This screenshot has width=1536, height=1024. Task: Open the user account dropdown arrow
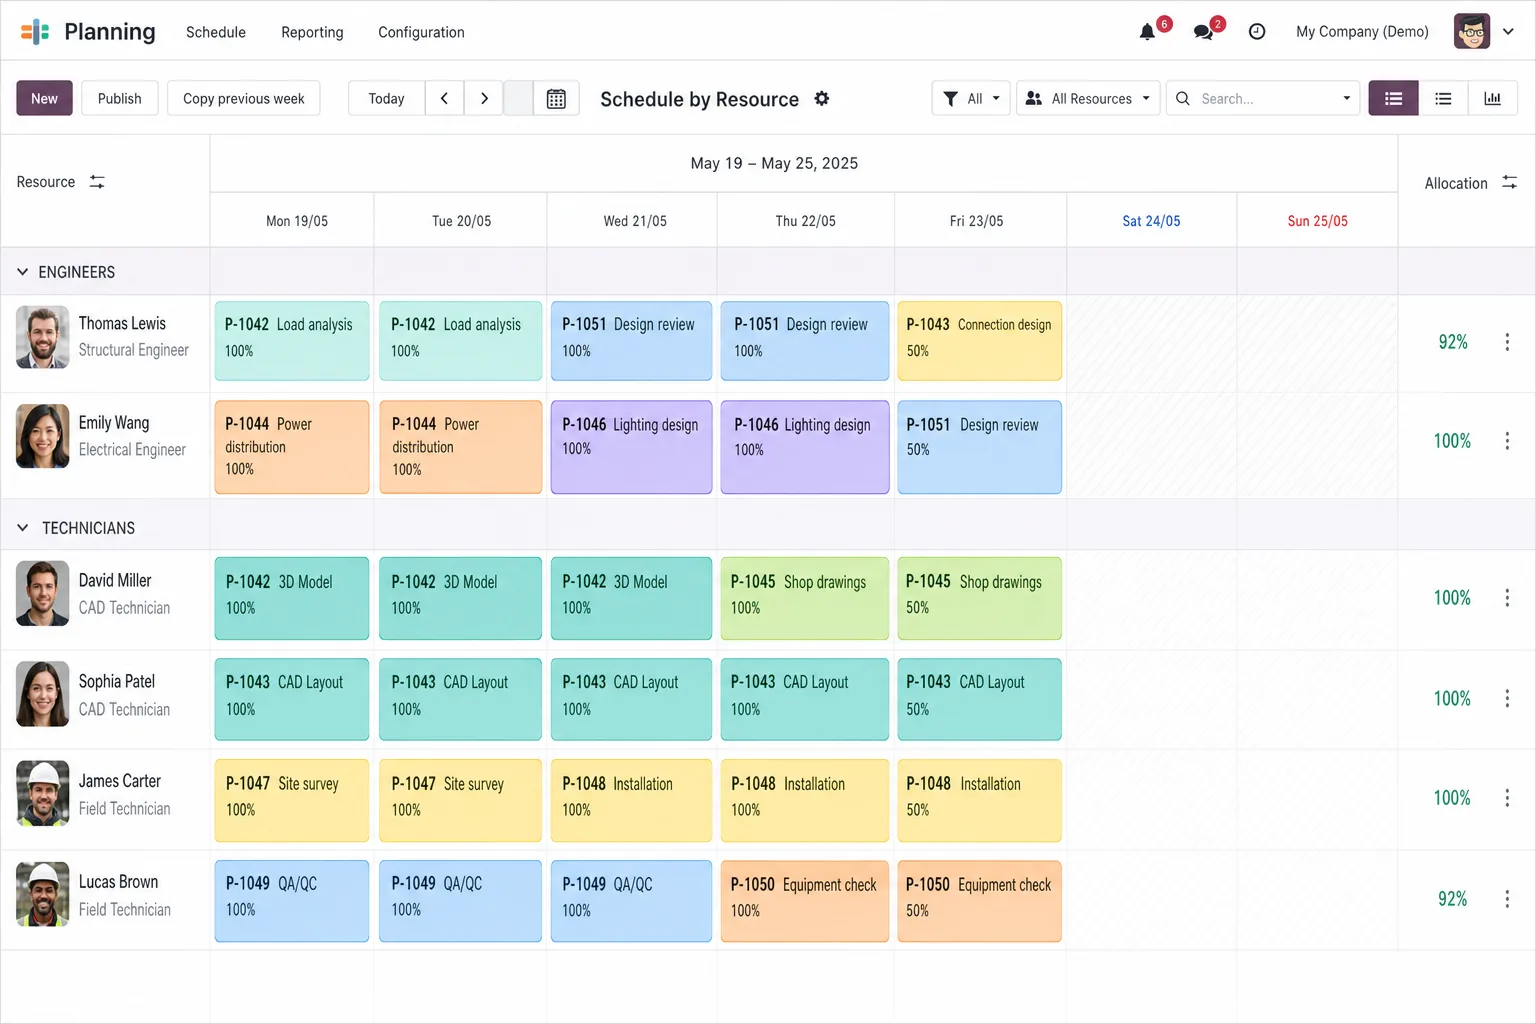pos(1508,32)
